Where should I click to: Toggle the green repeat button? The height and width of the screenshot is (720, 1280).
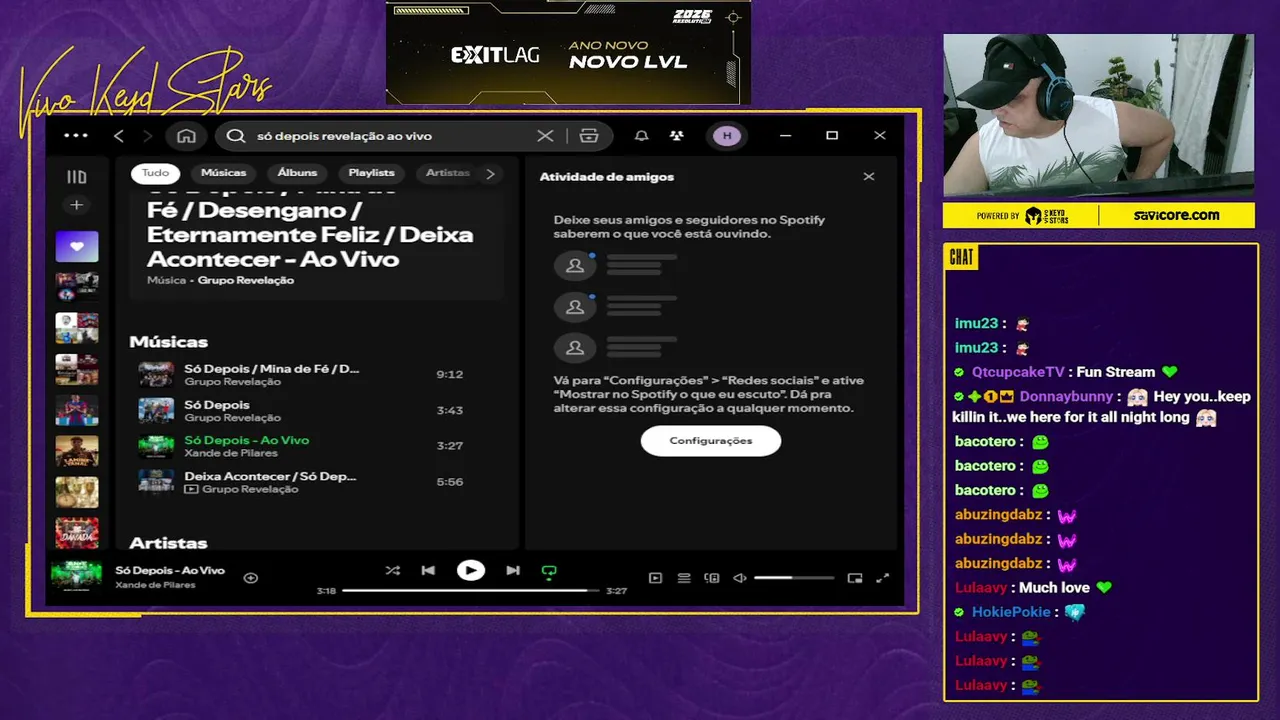(x=548, y=571)
